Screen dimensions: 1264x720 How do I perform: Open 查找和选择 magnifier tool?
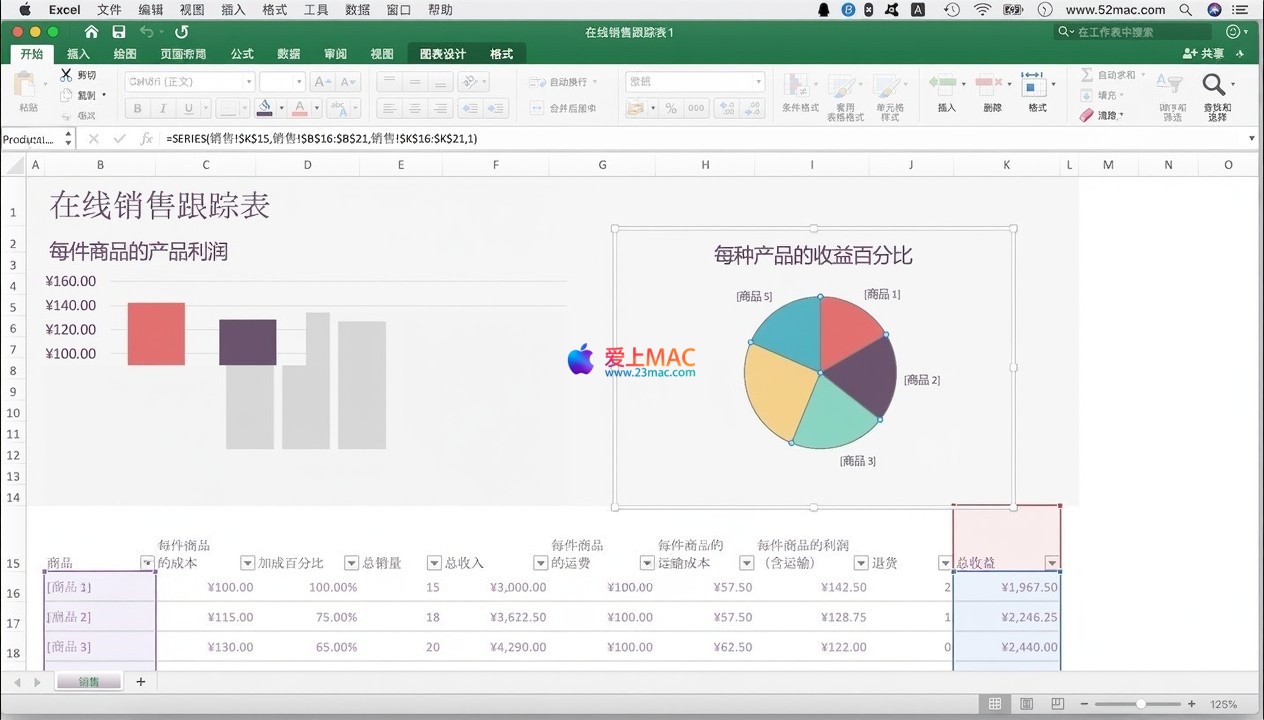click(1214, 86)
